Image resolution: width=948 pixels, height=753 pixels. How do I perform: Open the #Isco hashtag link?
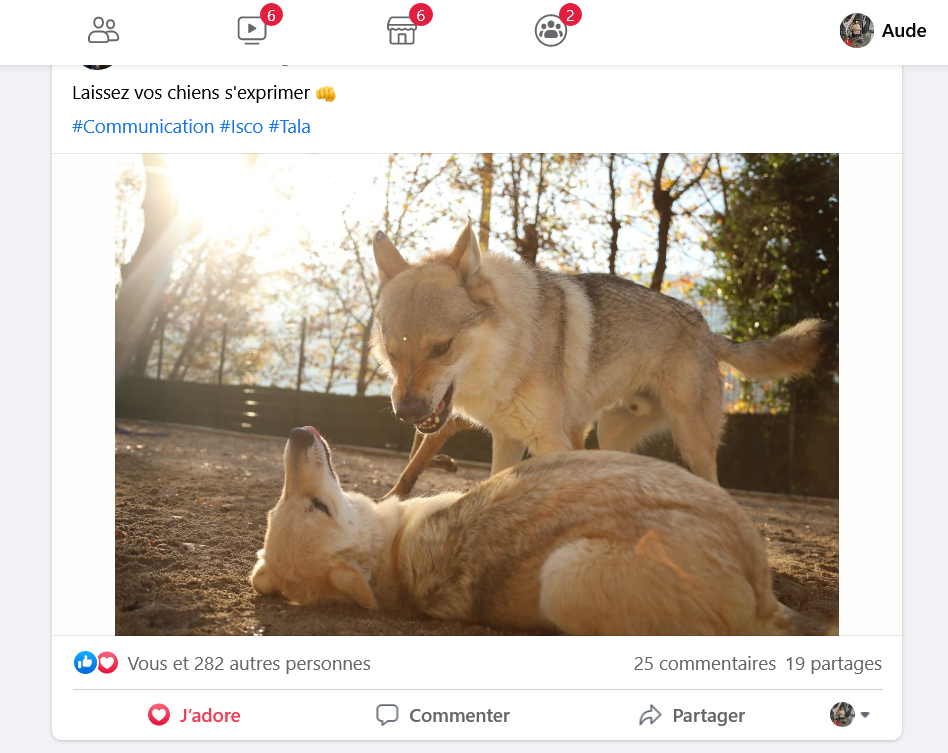[241, 126]
